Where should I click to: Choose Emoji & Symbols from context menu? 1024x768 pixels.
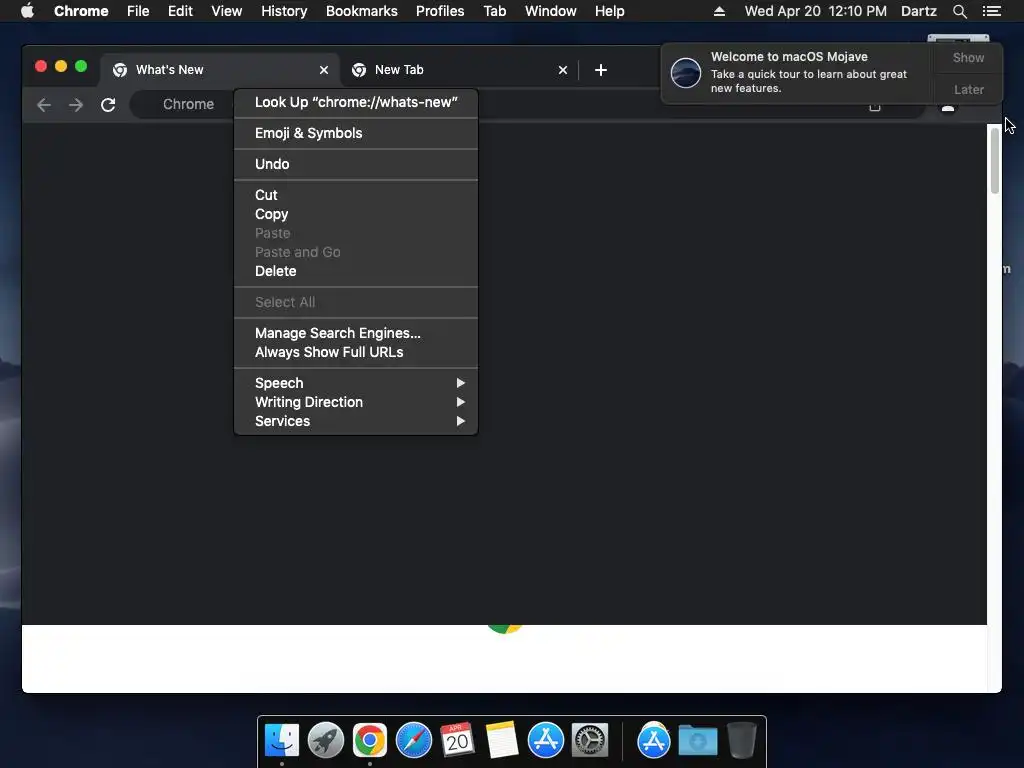point(356,133)
